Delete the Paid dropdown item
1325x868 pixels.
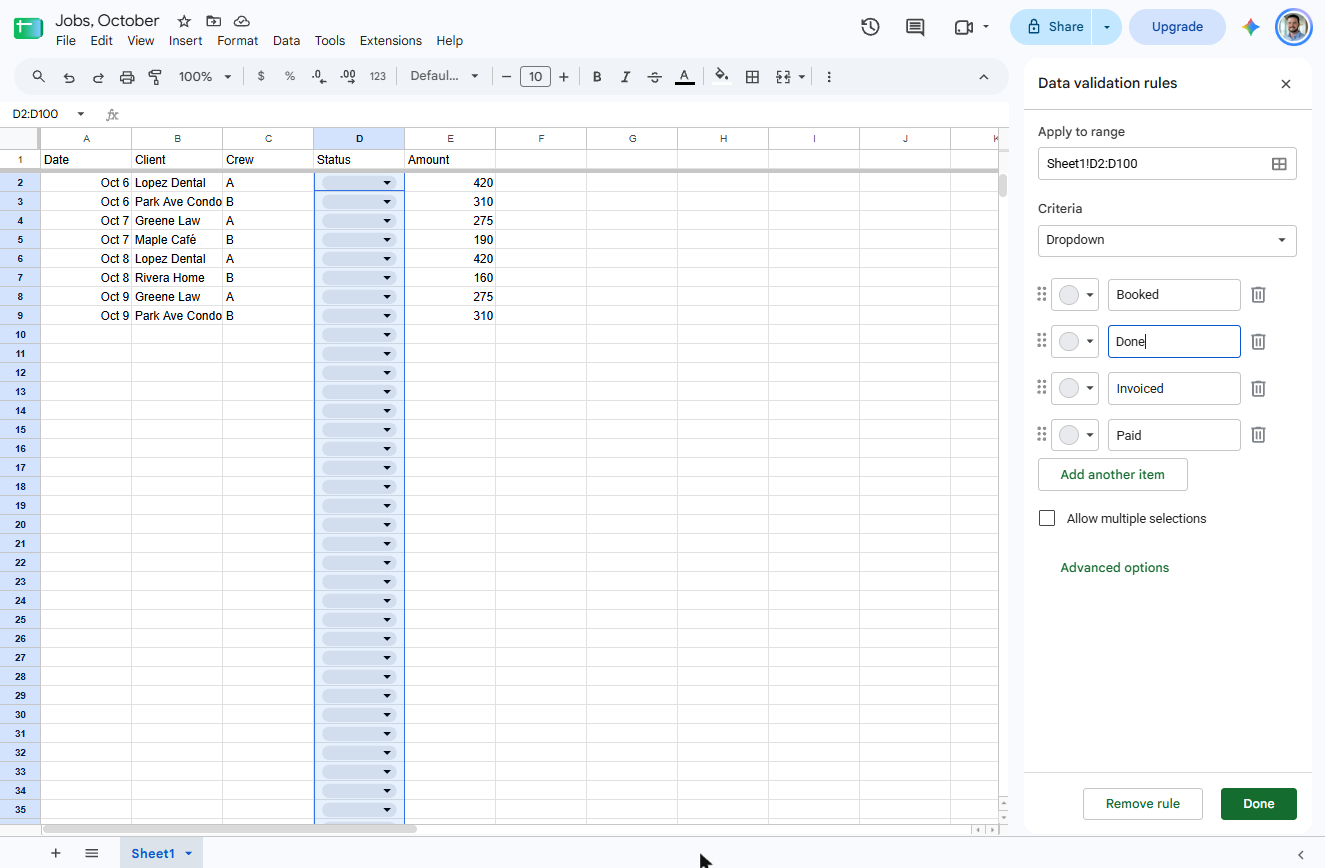[1259, 435]
